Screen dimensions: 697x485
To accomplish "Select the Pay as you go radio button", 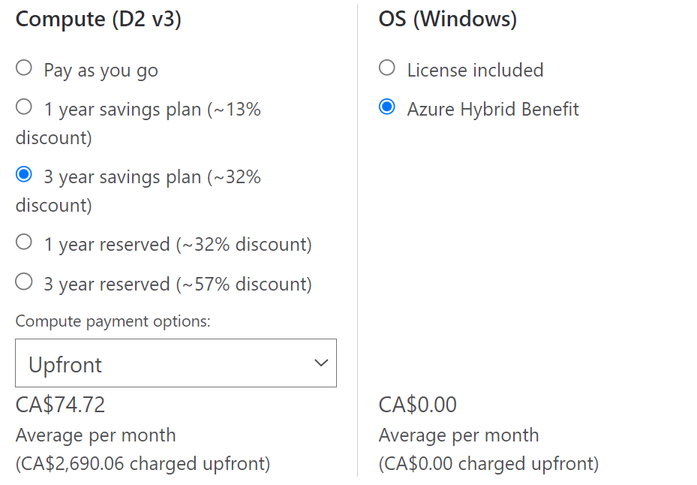I will tap(24, 69).
